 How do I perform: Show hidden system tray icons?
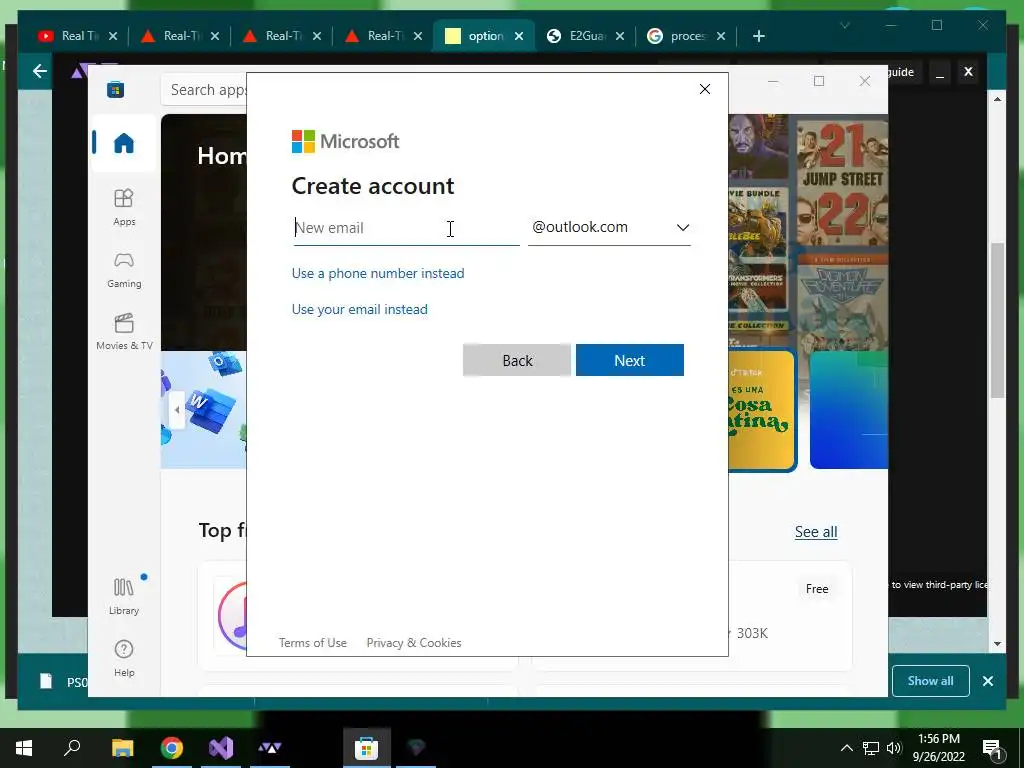coord(846,748)
